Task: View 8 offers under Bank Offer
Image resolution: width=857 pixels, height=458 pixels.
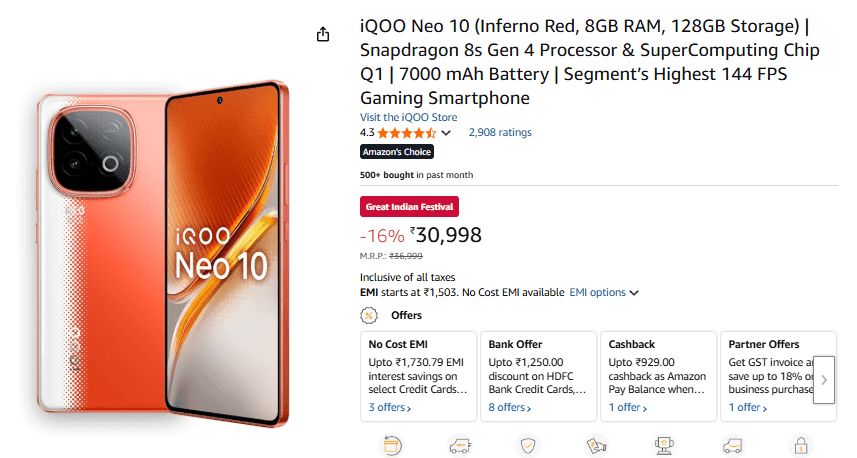Action: pos(509,408)
